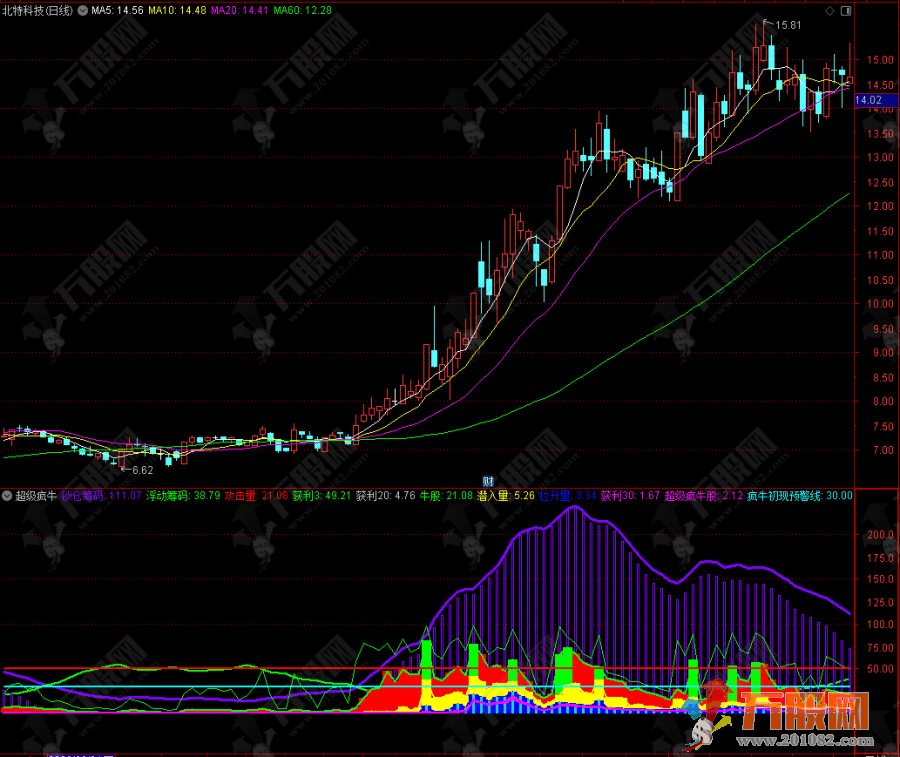Click the 15.81 high price annotation
This screenshot has width=900, height=757.
point(788,25)
